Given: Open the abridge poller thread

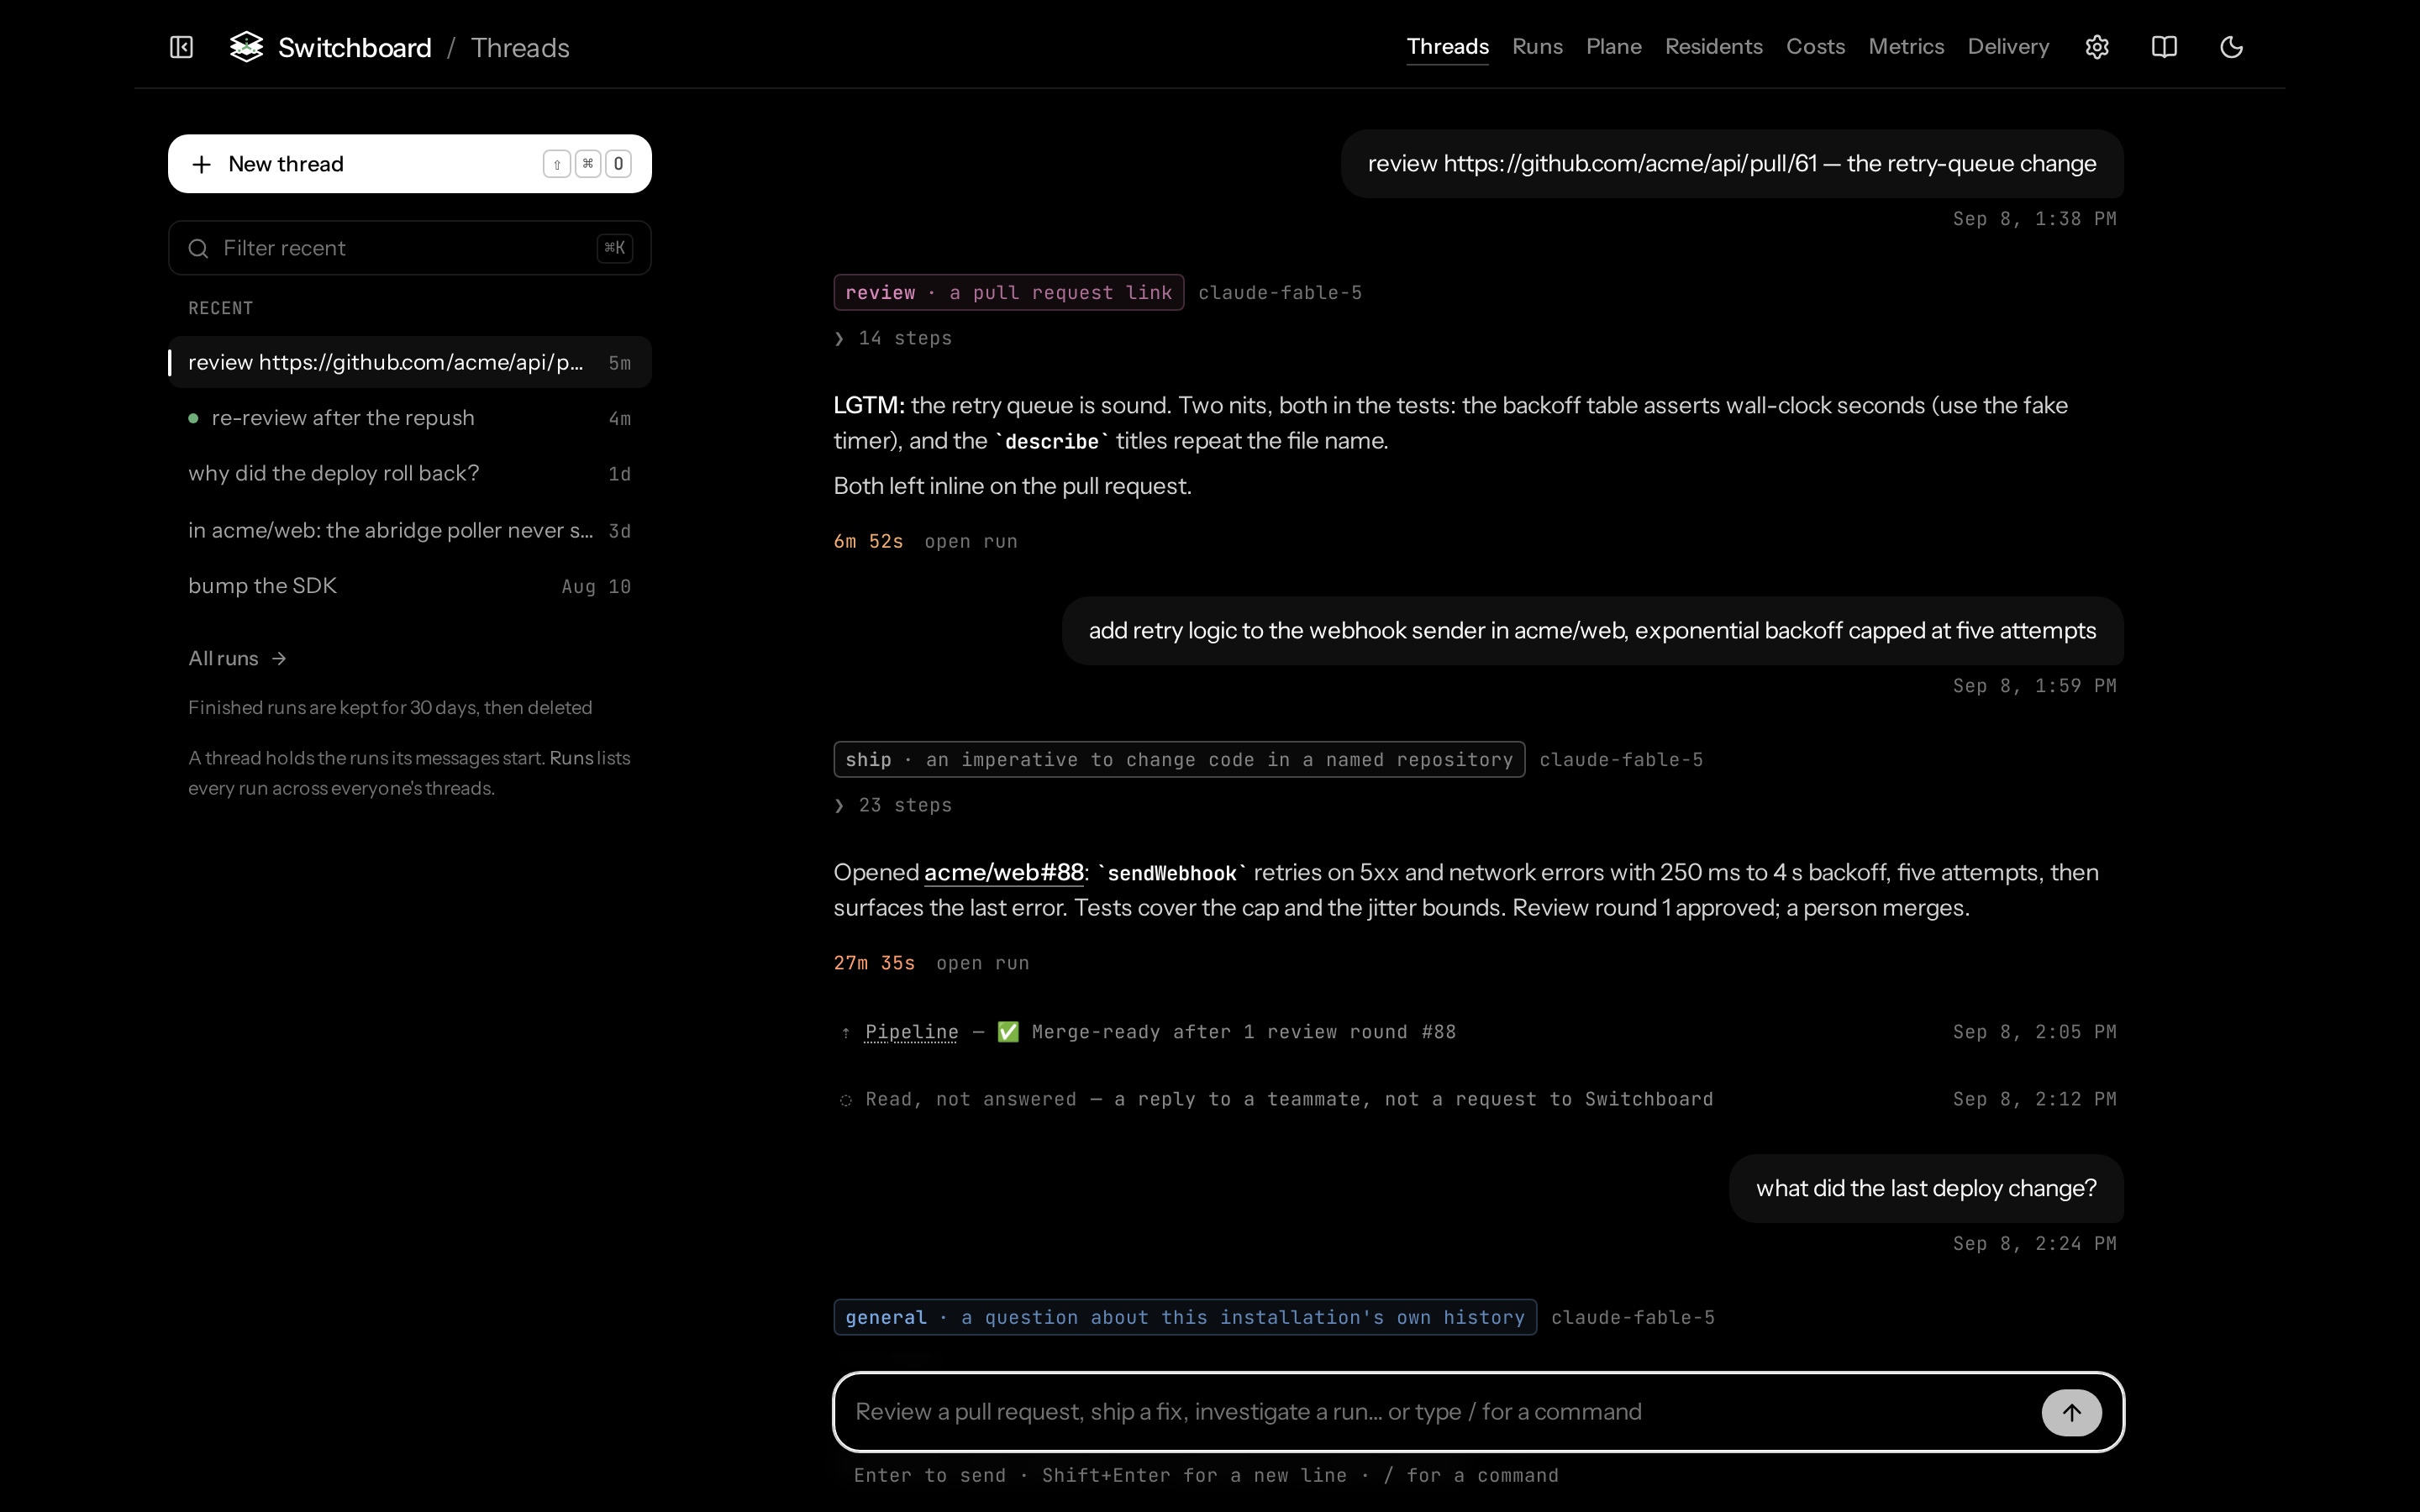Looking at the screenshot, I should tap(410, 530).
